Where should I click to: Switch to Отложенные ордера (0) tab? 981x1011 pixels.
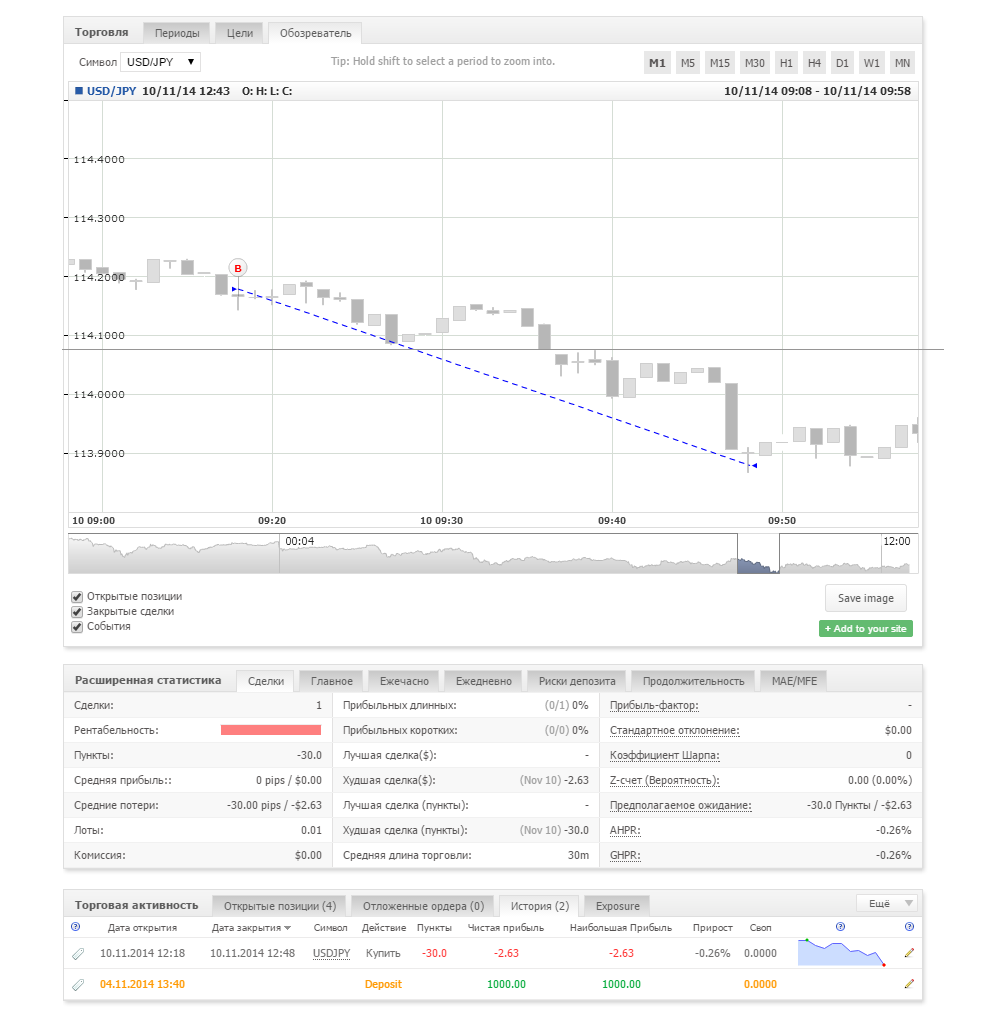coord(423,906)
